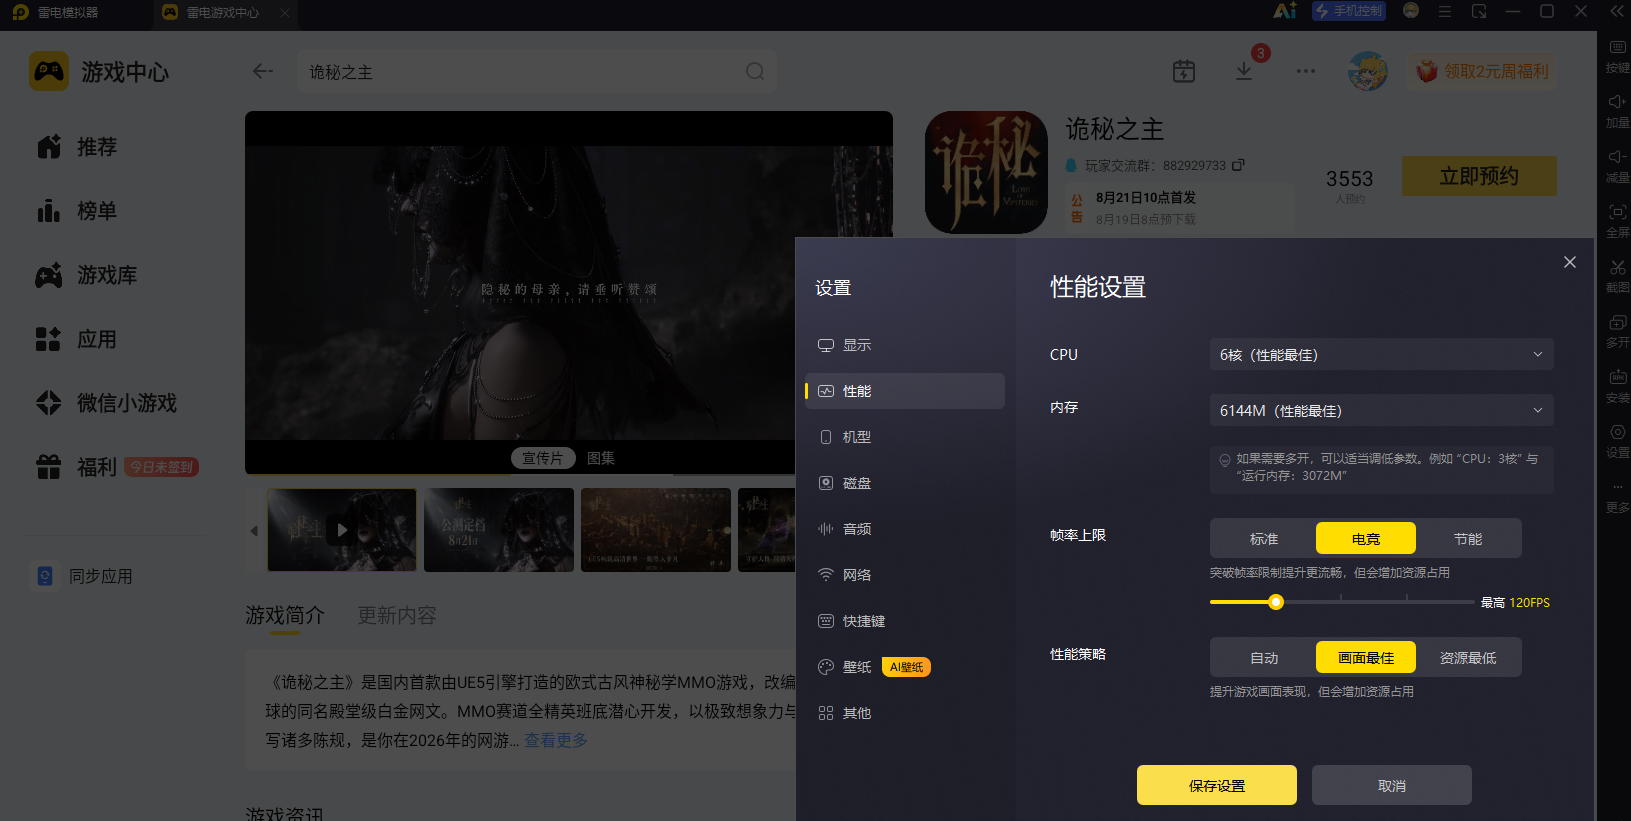The image size is (1631, 821).
Task: Open 机型 settings section
Action: pos(905,437)
